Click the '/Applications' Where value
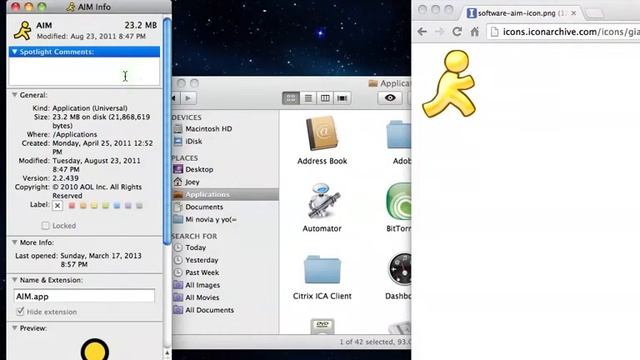The width and height of the screenshot is (640, 360). coord(75,134)
